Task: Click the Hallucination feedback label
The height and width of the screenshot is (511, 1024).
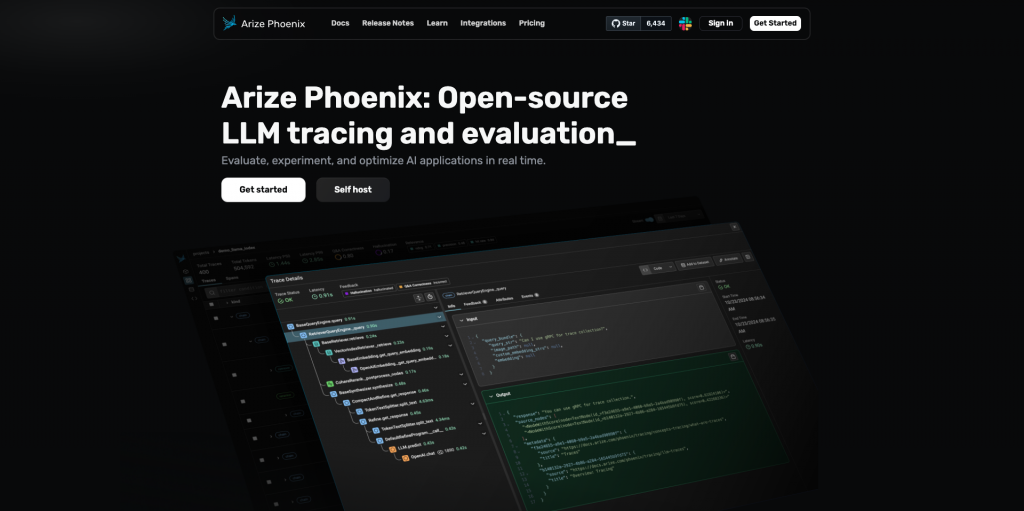Action: (369, 290)
